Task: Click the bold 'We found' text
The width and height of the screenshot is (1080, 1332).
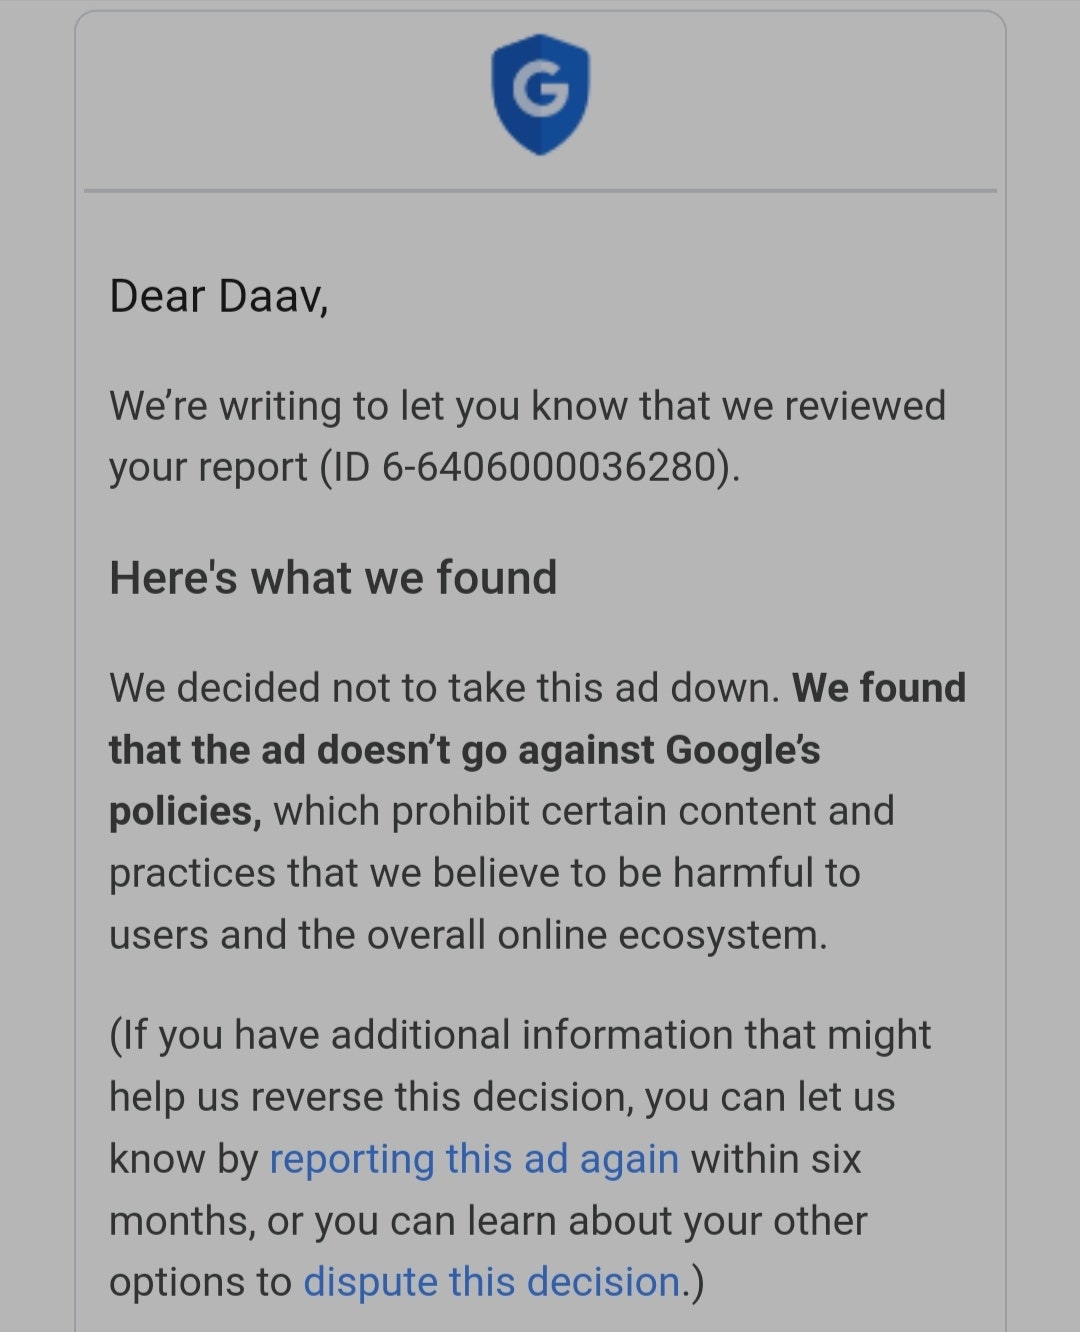Action: [879, 688]
